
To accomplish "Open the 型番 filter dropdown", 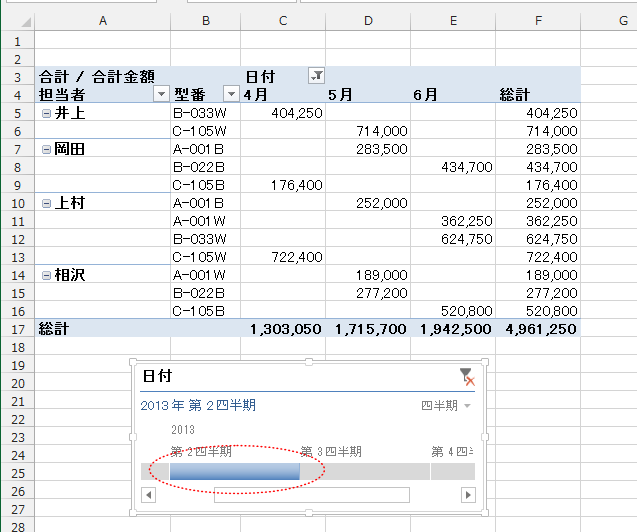I will pos(231,94).
